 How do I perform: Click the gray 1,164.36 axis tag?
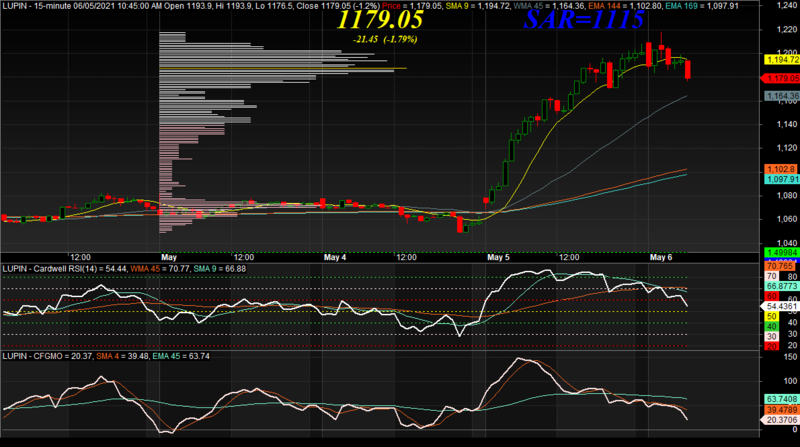pyautogui.click(x=782, y=96)
